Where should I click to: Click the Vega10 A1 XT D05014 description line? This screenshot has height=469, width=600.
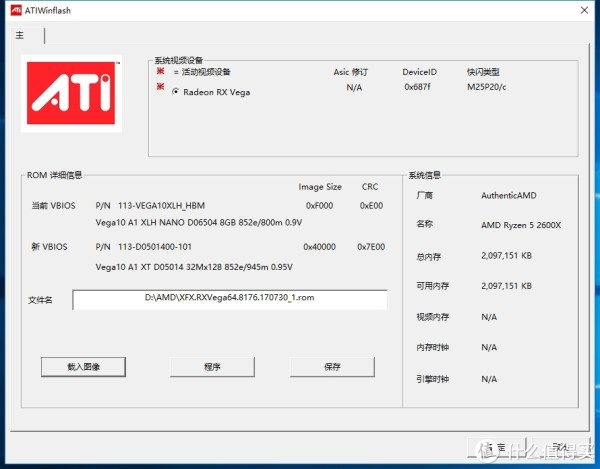click(194, 267)
